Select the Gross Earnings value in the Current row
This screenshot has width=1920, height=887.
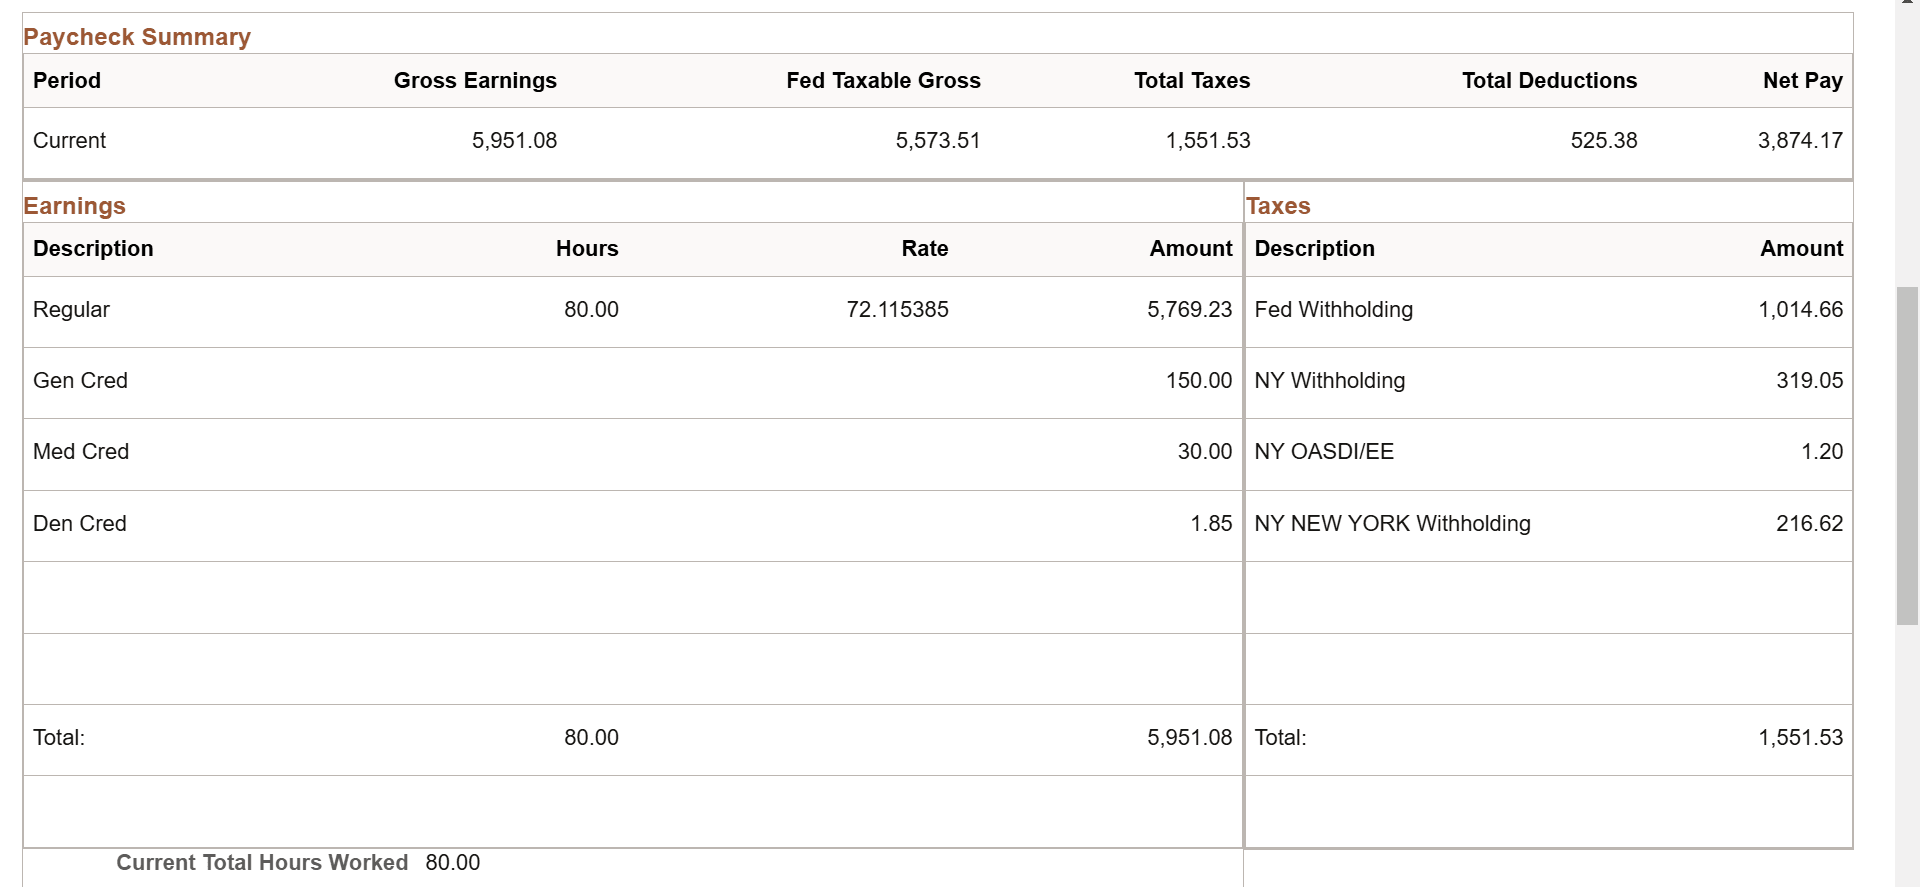pyautogui.click(x=514, y=141)
